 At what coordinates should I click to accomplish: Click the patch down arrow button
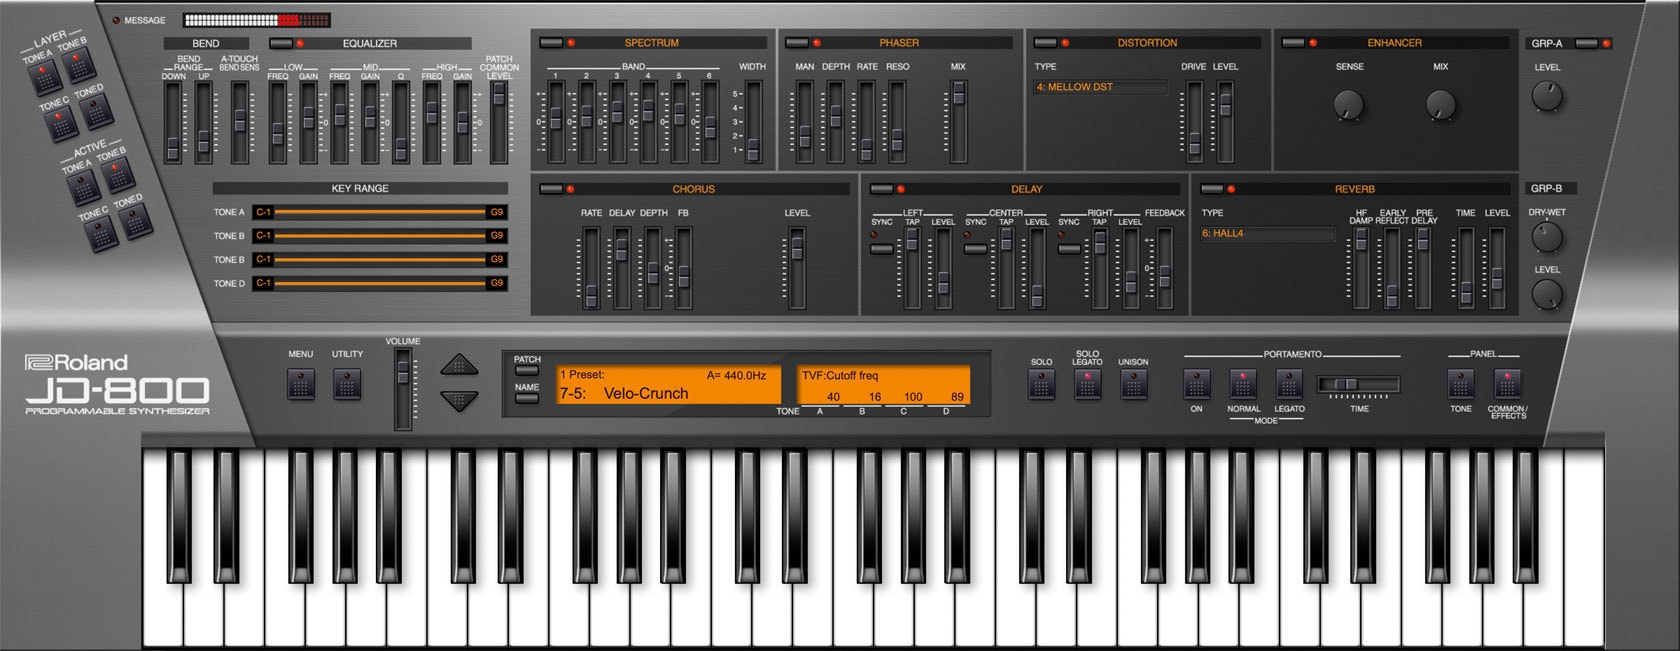459,401
